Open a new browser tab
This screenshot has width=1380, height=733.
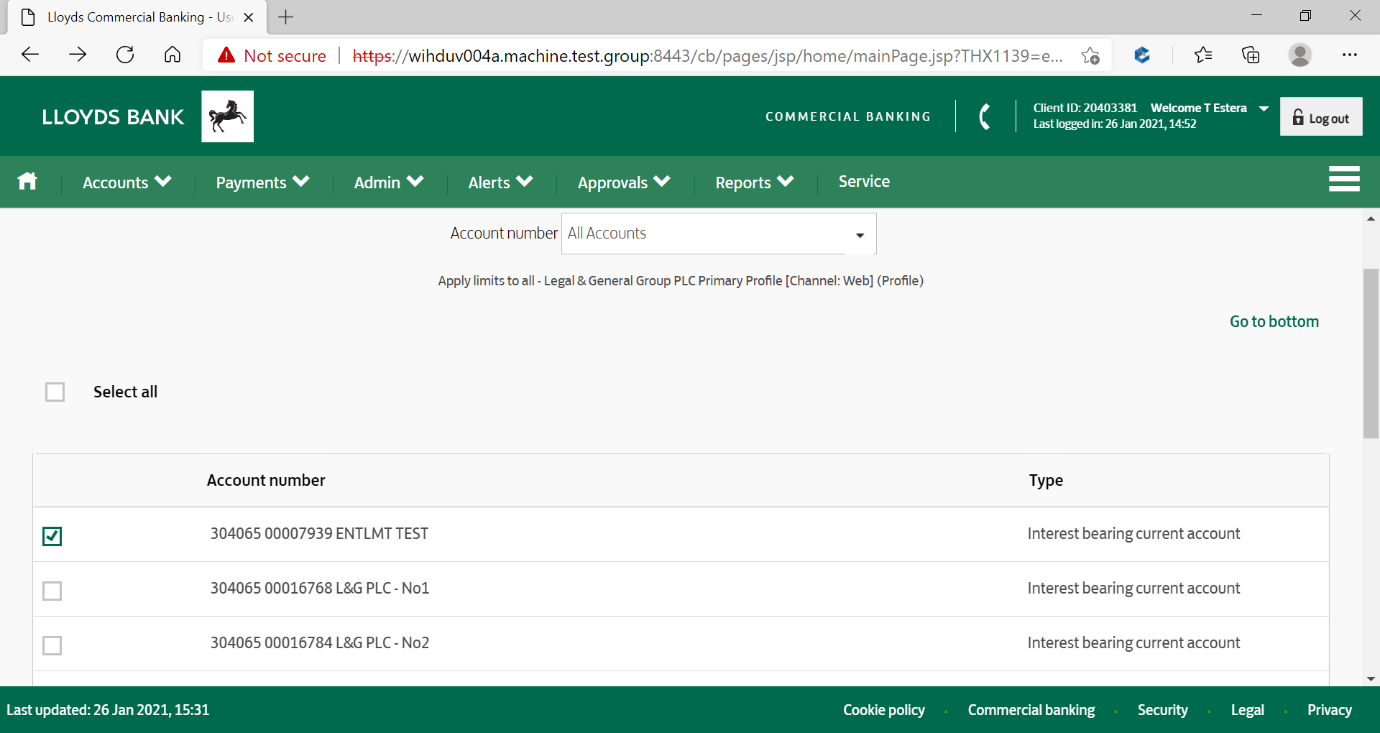tap(286, 17)
